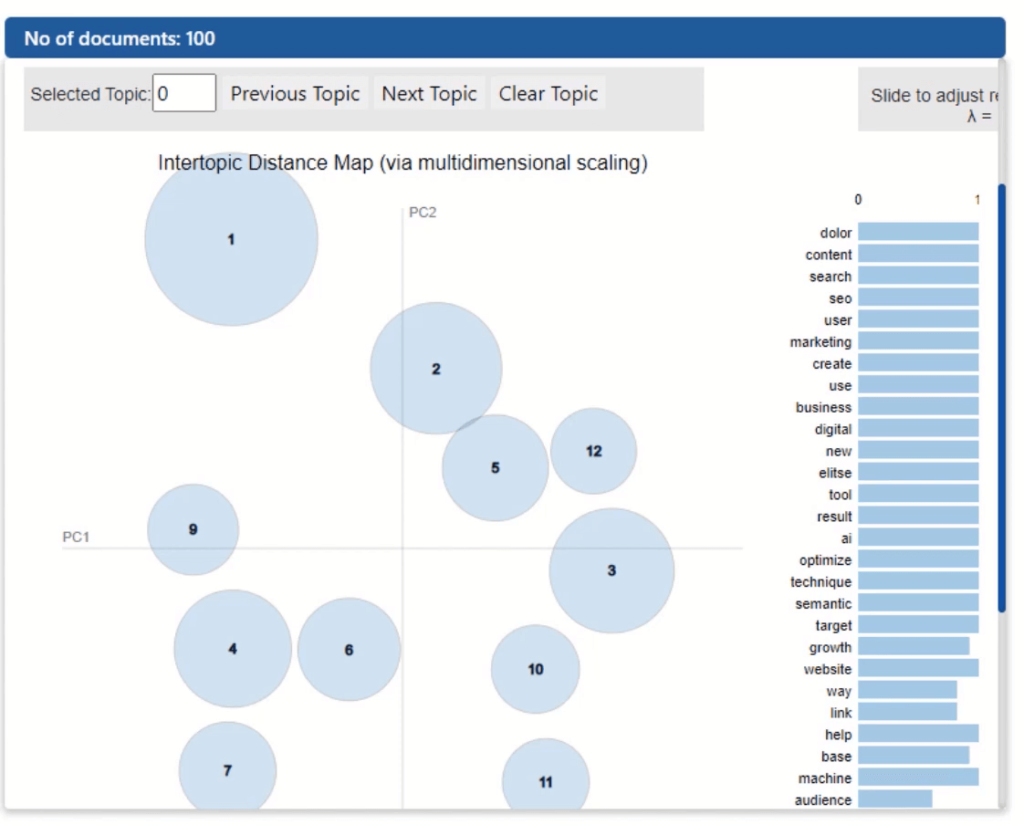Screen dimensions: 1024x825
Task: Click the term label 'new'
Action: coord(839,451)
